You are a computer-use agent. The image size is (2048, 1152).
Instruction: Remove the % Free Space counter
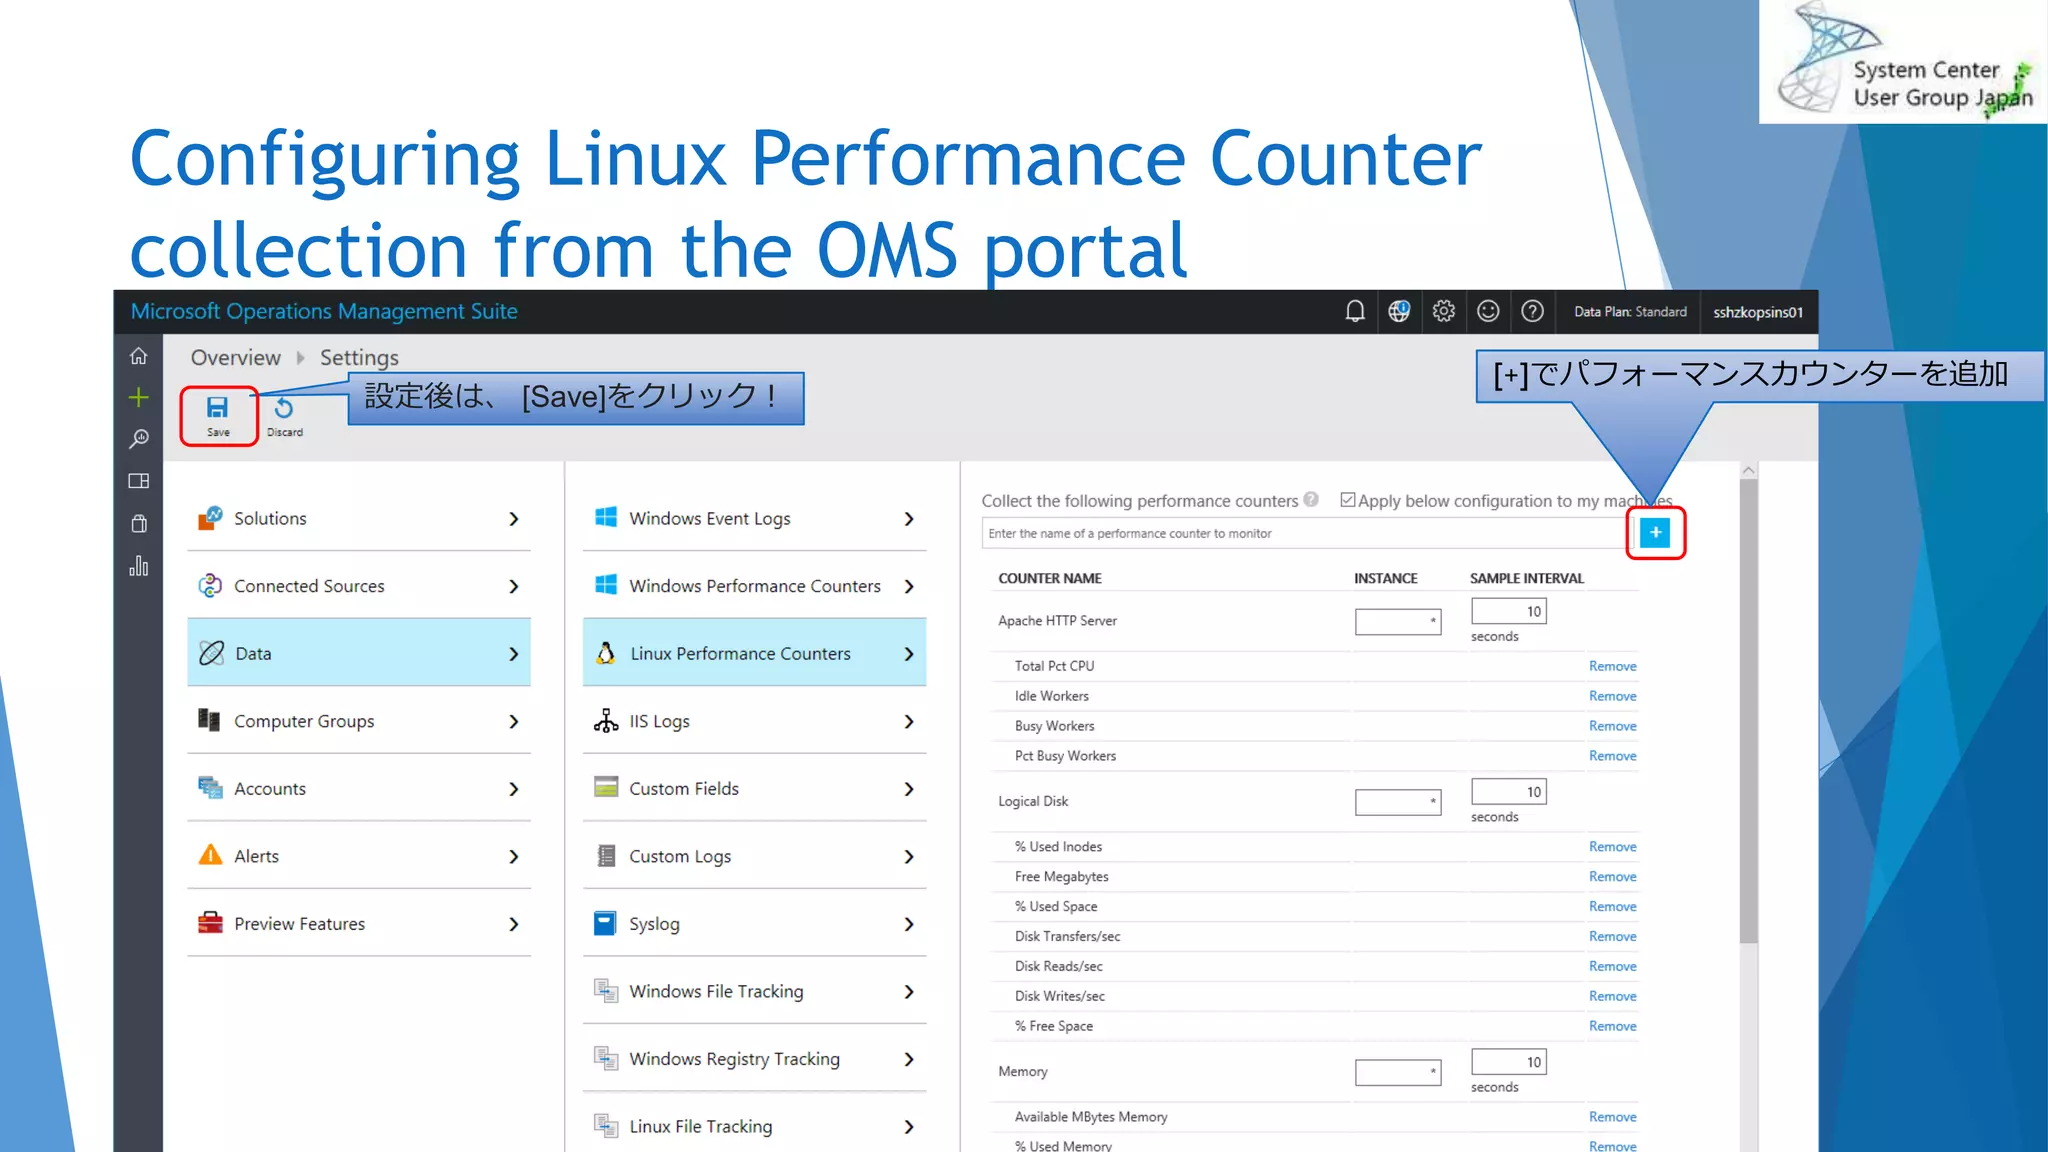[x=1612, y=1026]
